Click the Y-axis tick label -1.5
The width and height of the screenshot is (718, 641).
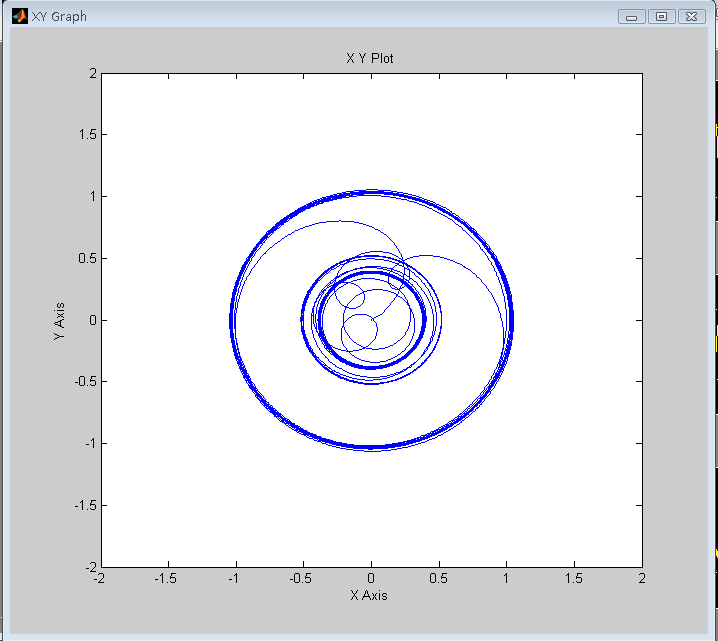click(x=85, y=505)
